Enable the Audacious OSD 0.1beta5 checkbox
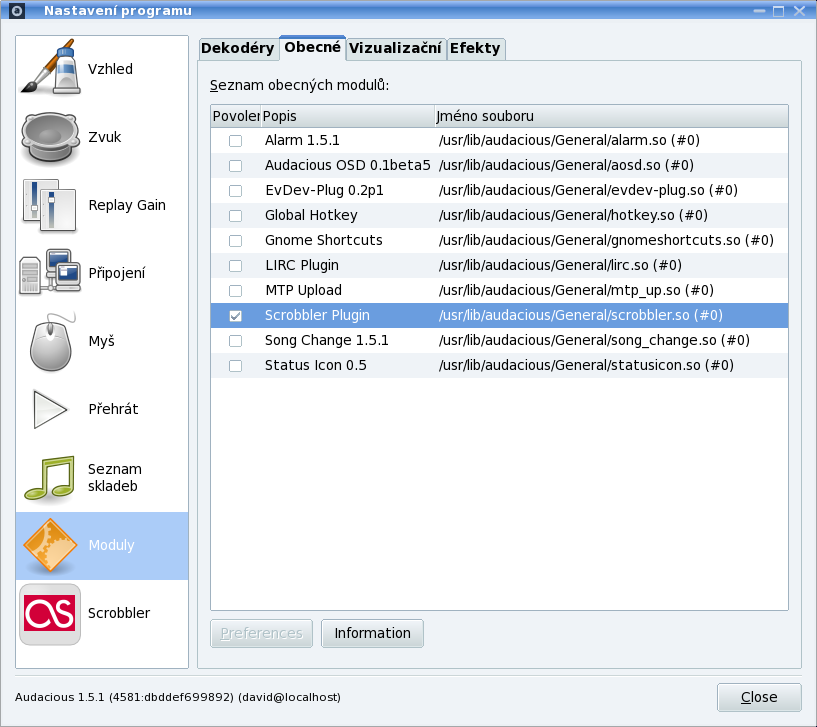 tap(236, 166)
